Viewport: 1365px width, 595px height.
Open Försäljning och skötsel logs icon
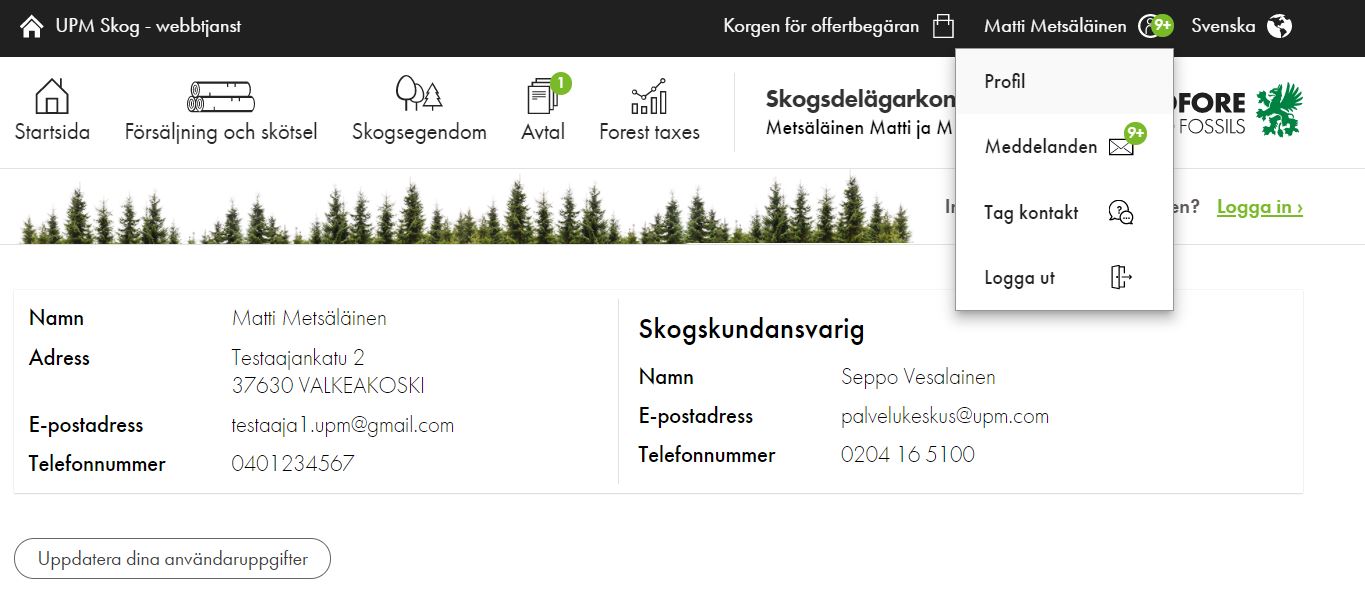pyautogui.click(x=221, y=96)
